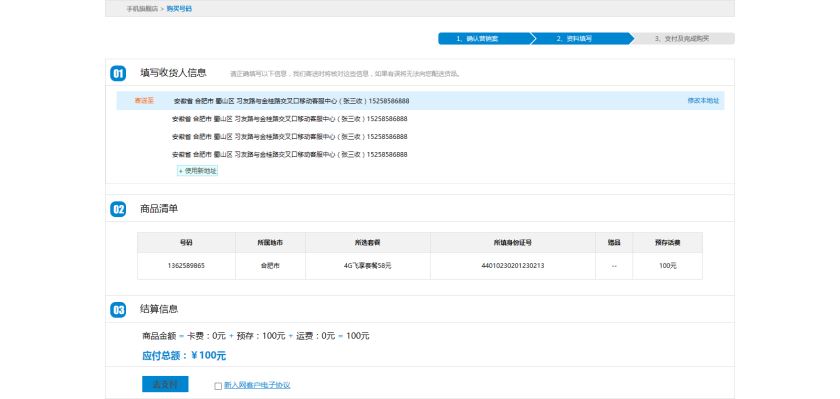Open the 新入网客户电子协议 link
Image resolution: width=840 pixels, height=399 pixels.
(x=257, y=385)
